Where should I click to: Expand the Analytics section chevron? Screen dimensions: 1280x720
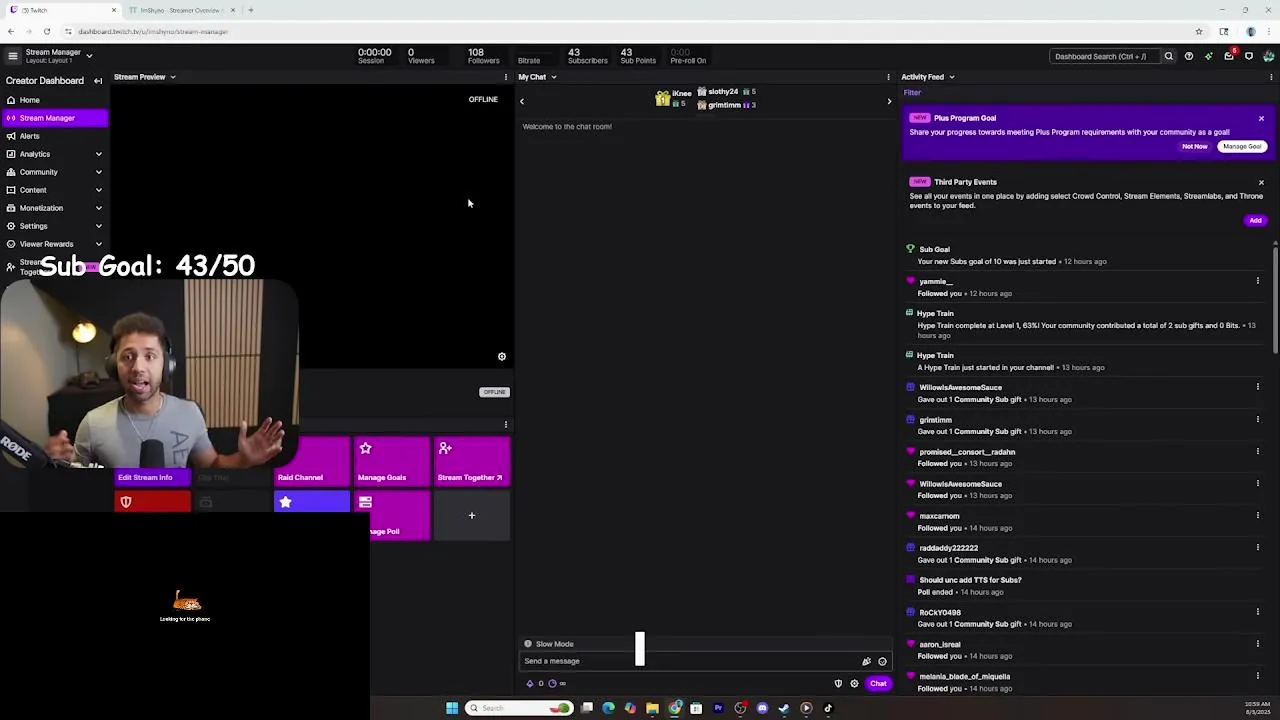click(x=98, y=154)
